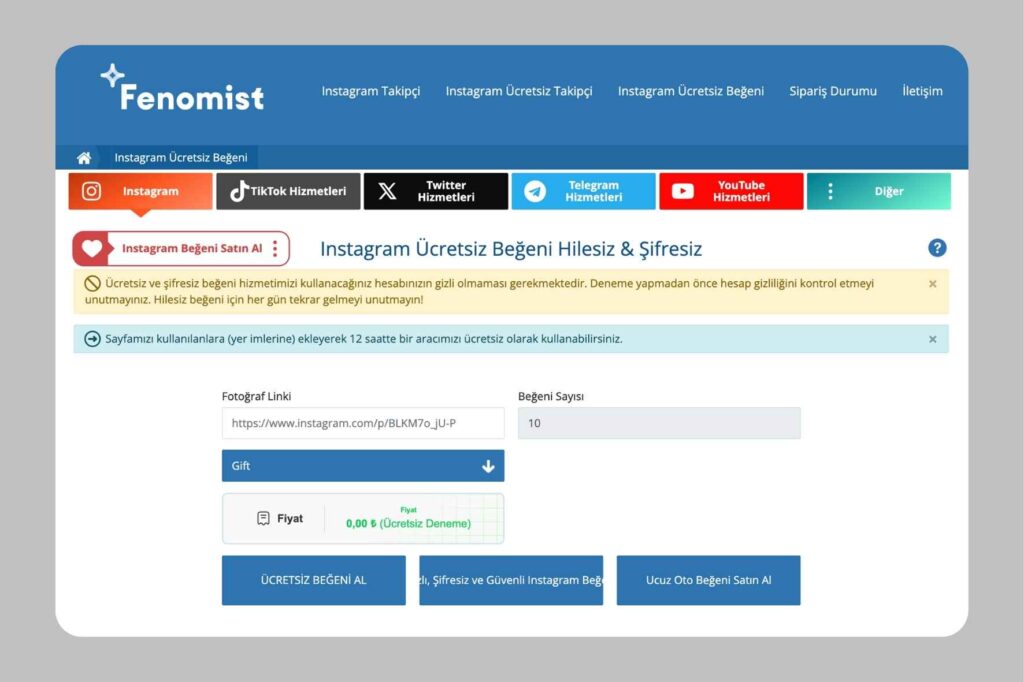1024x682 pixels.
Task: Click Instagram Beğeni Satın Al button
Action: click(181, 248)
